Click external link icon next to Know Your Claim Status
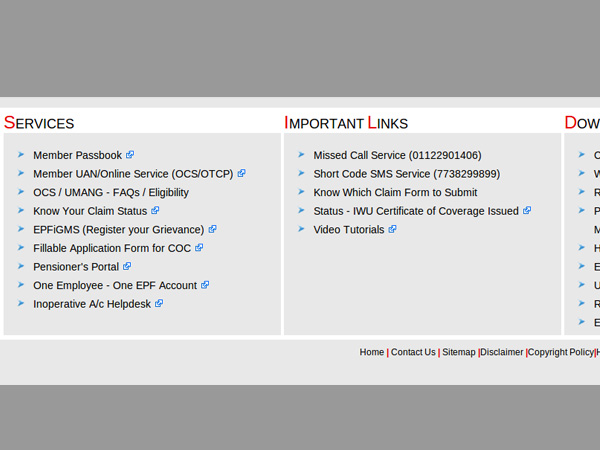The height and width of the screenshot is (450, 600). click(155, 211)
